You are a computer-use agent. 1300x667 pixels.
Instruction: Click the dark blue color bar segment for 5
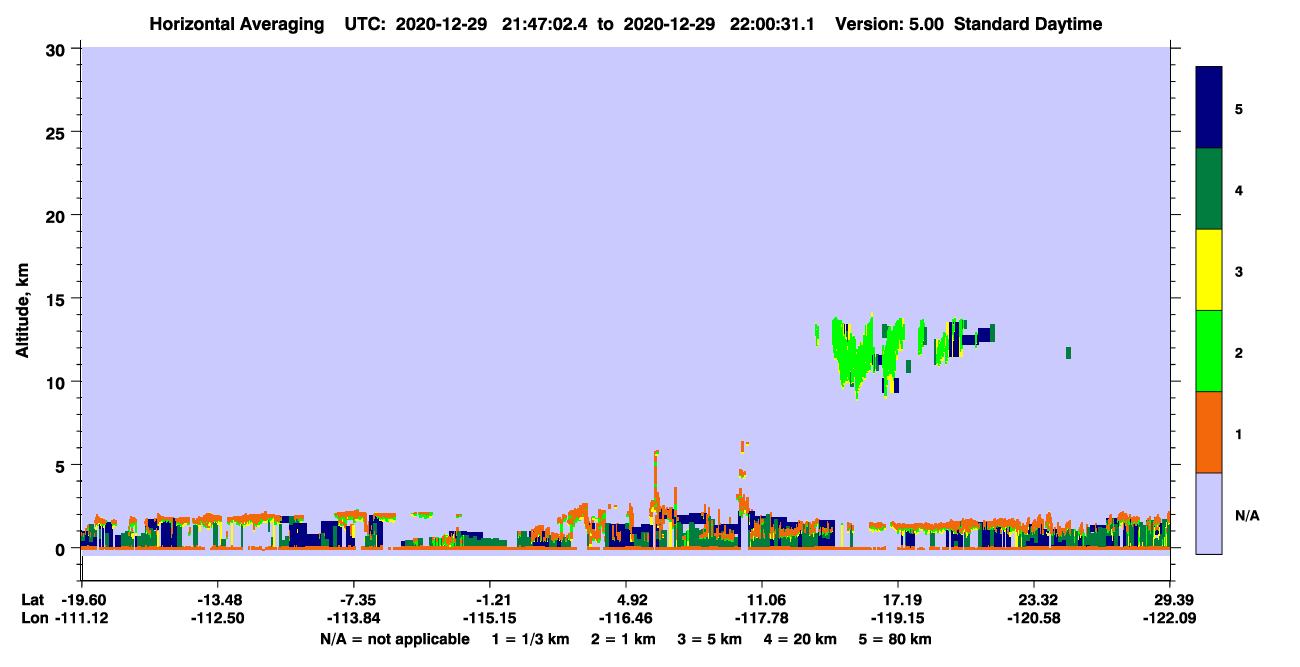pyautogui.click(x=1209, y=108)
